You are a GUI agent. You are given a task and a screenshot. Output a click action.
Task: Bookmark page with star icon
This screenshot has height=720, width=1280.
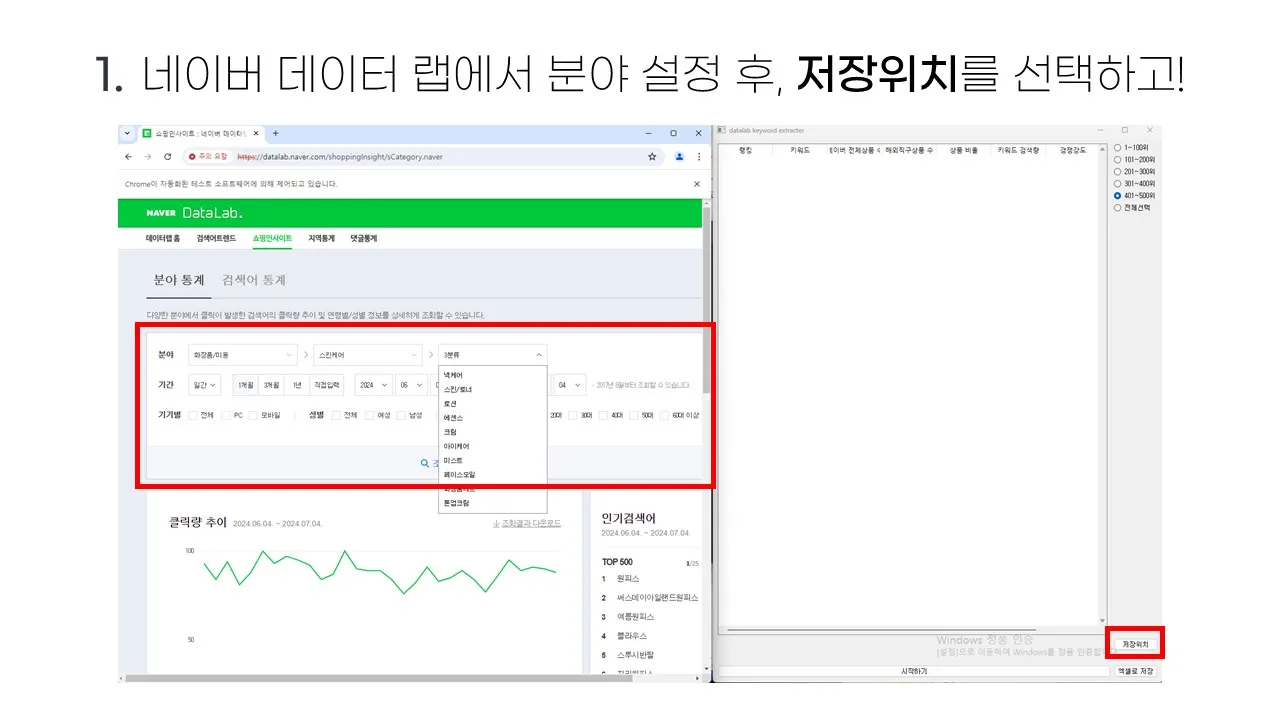[x=652, y=157]
